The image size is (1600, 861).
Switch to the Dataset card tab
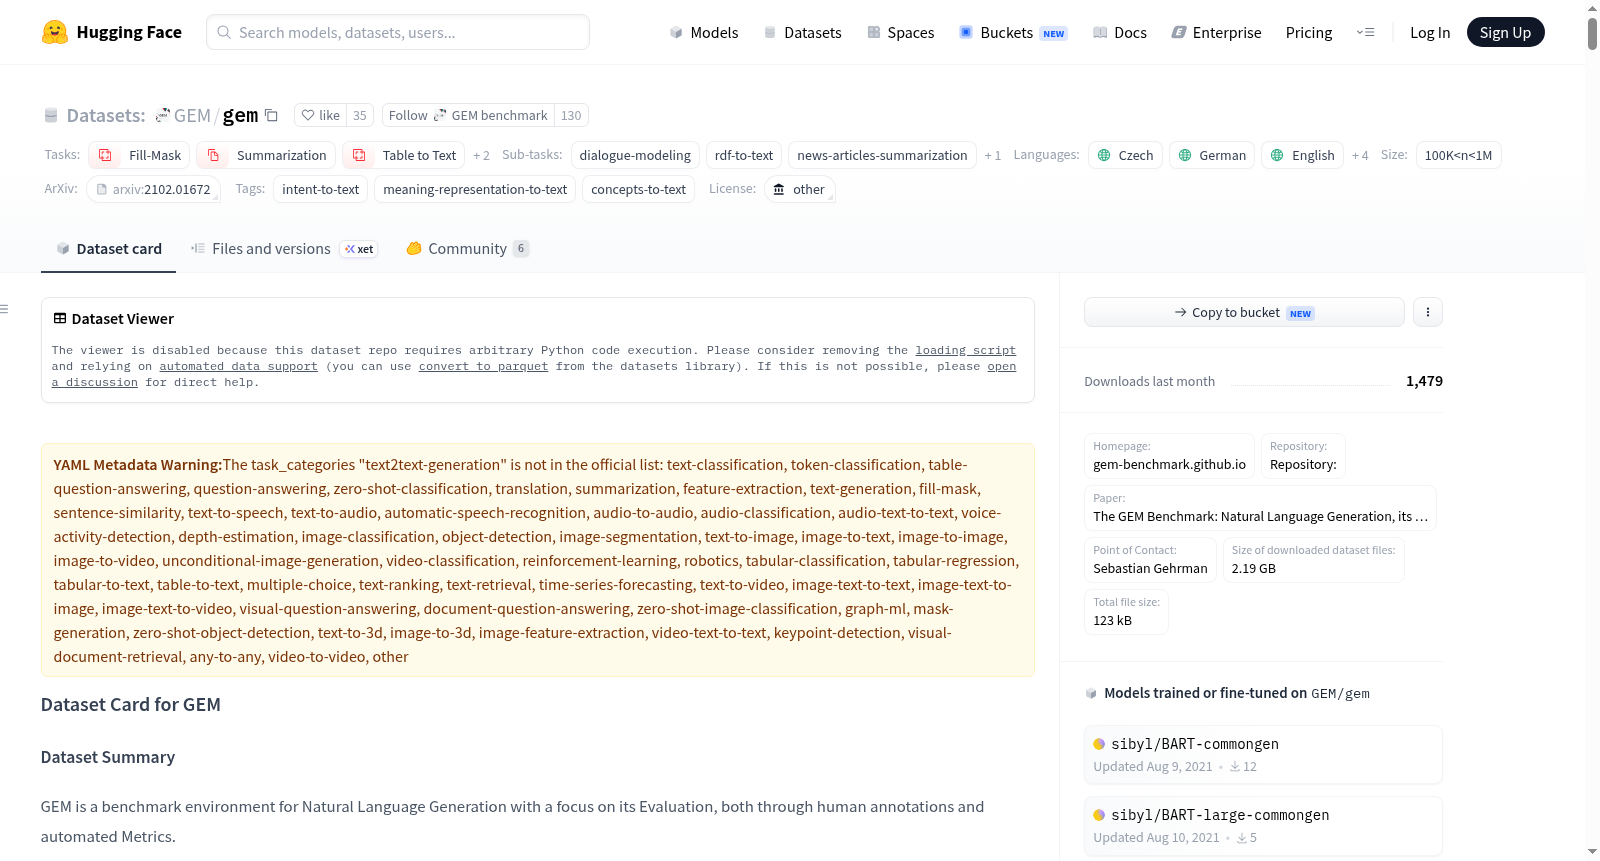click(108, 248)
